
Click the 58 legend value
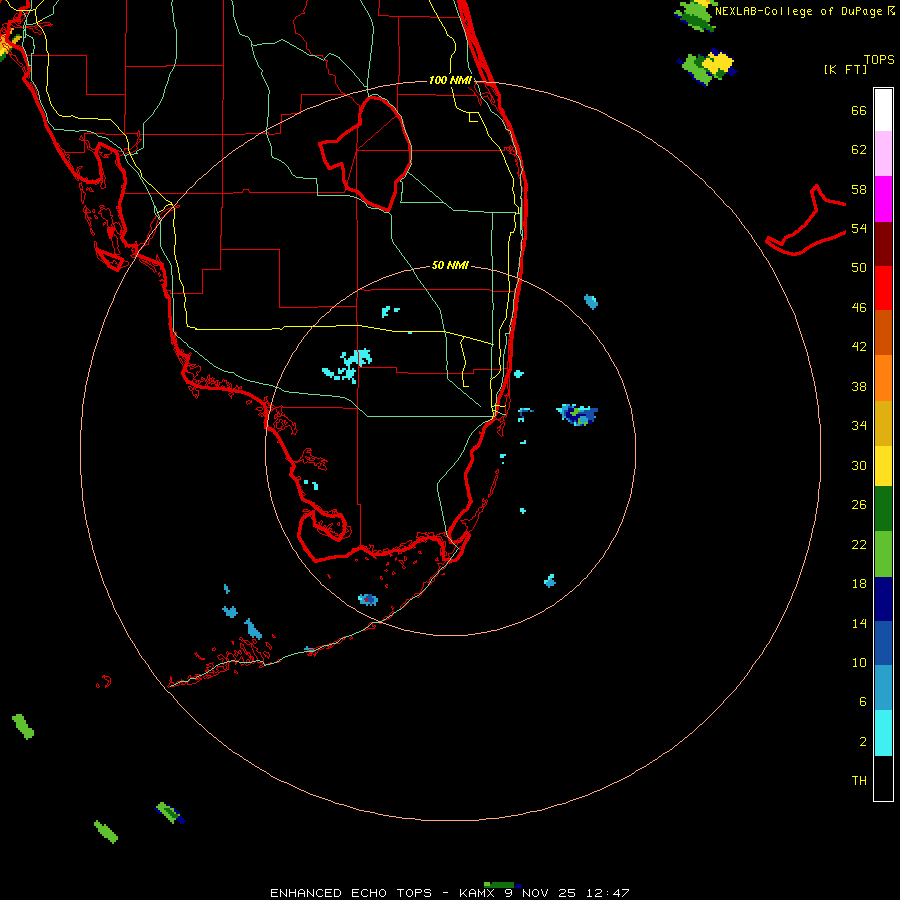click(x=859, y=189)
